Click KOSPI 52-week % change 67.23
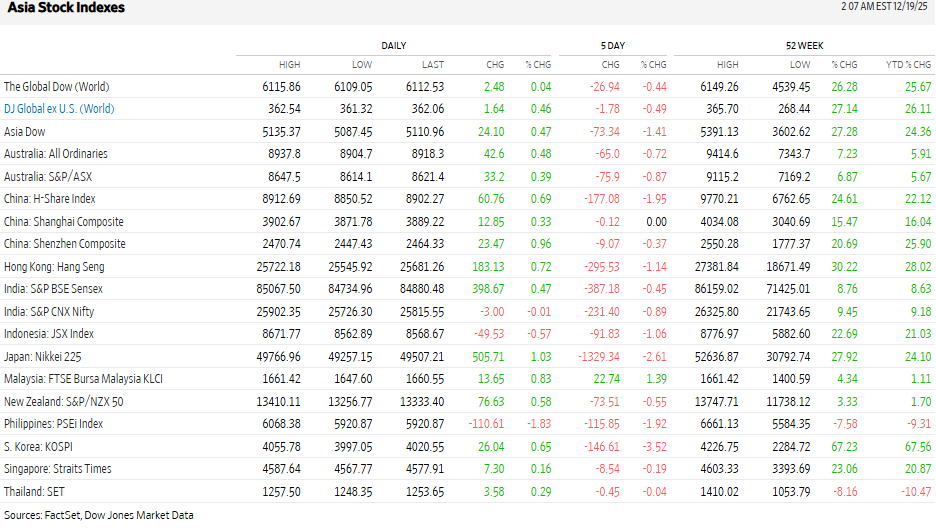The image size is (936, 531). tap(844, 446)
